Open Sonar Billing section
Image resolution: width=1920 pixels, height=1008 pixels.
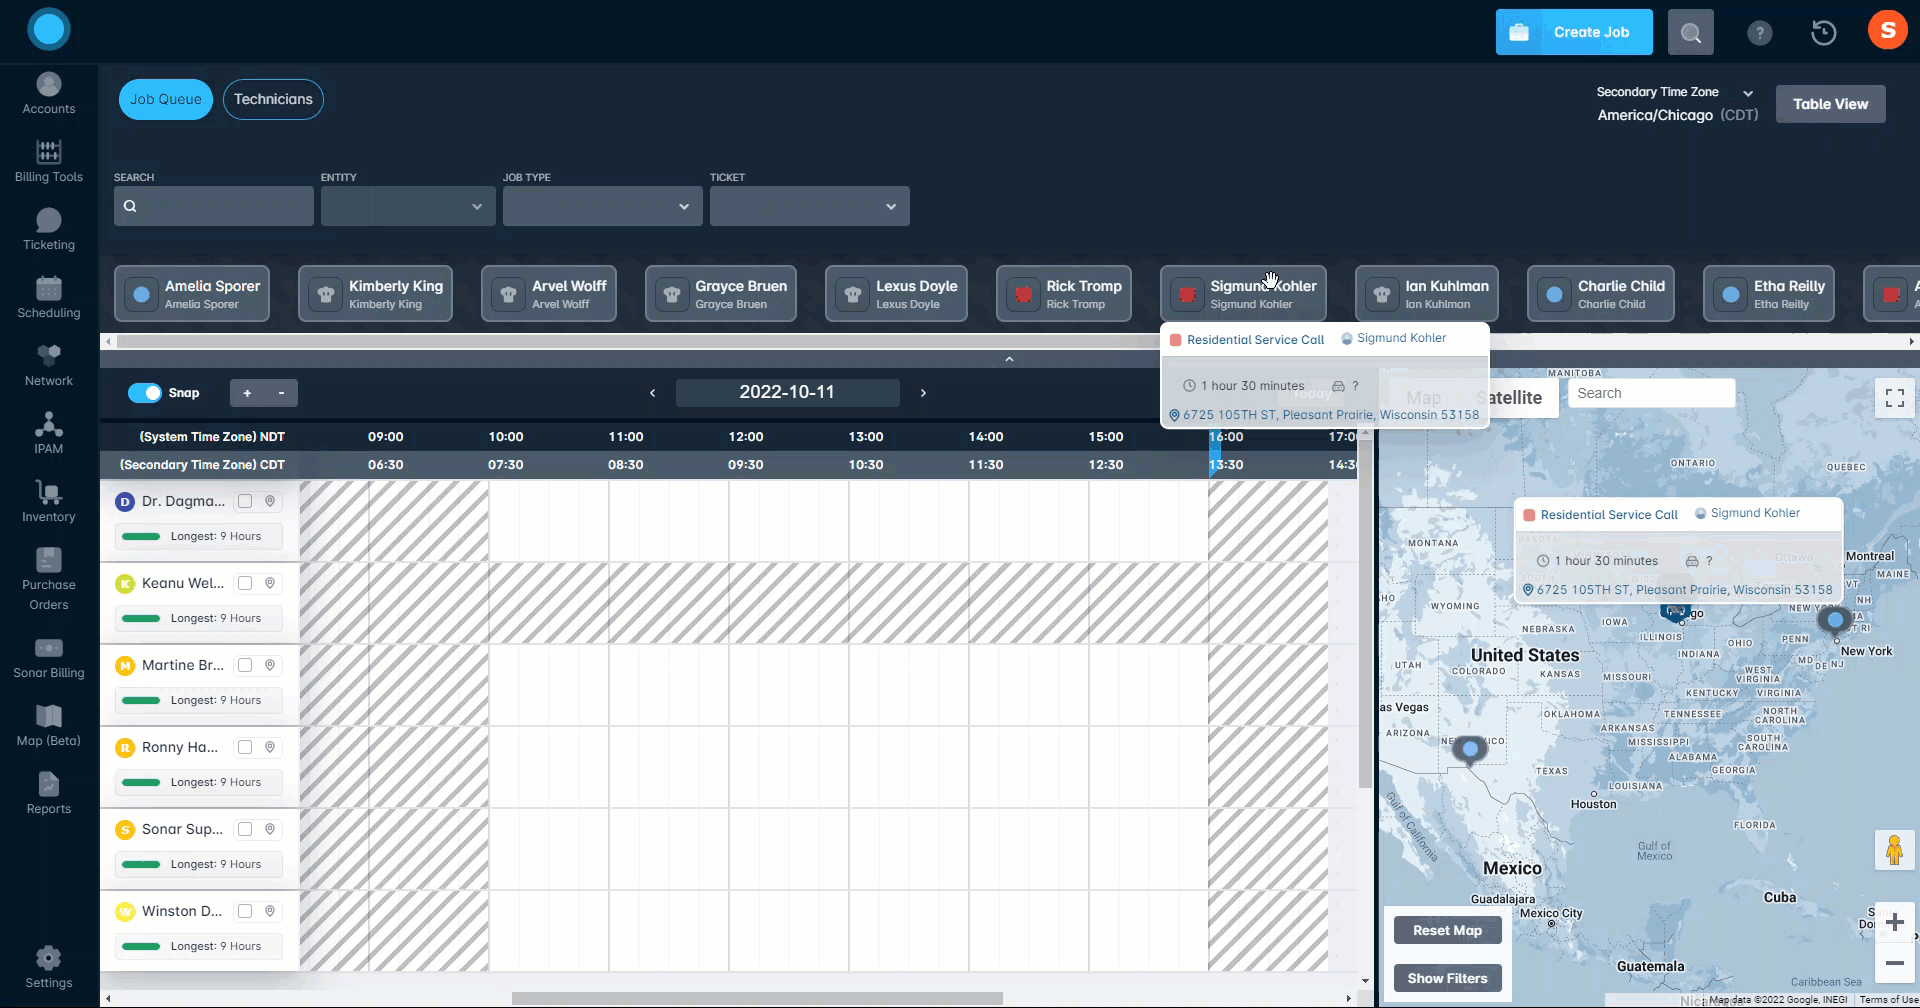48,658
